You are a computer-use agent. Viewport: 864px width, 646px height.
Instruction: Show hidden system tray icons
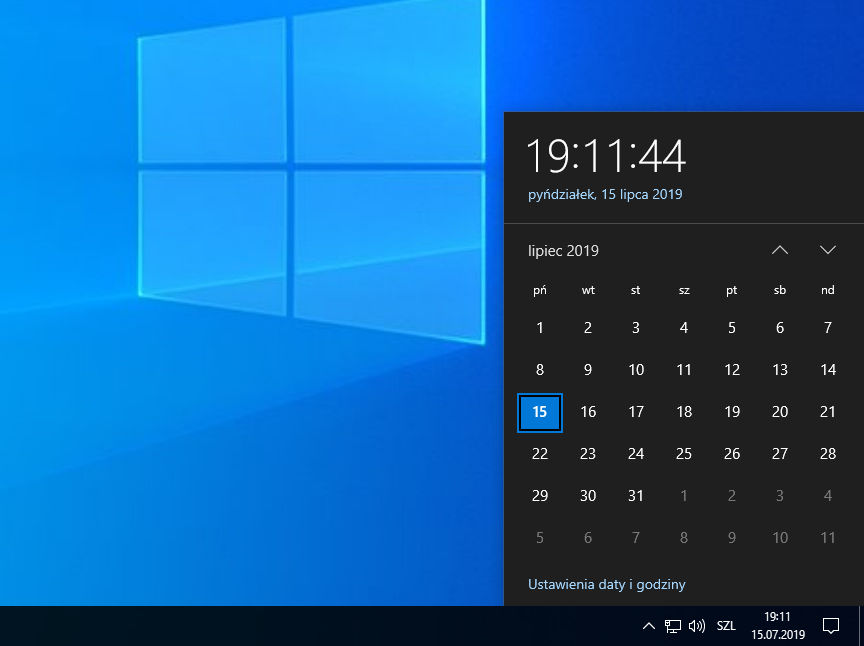click(648, 626)
